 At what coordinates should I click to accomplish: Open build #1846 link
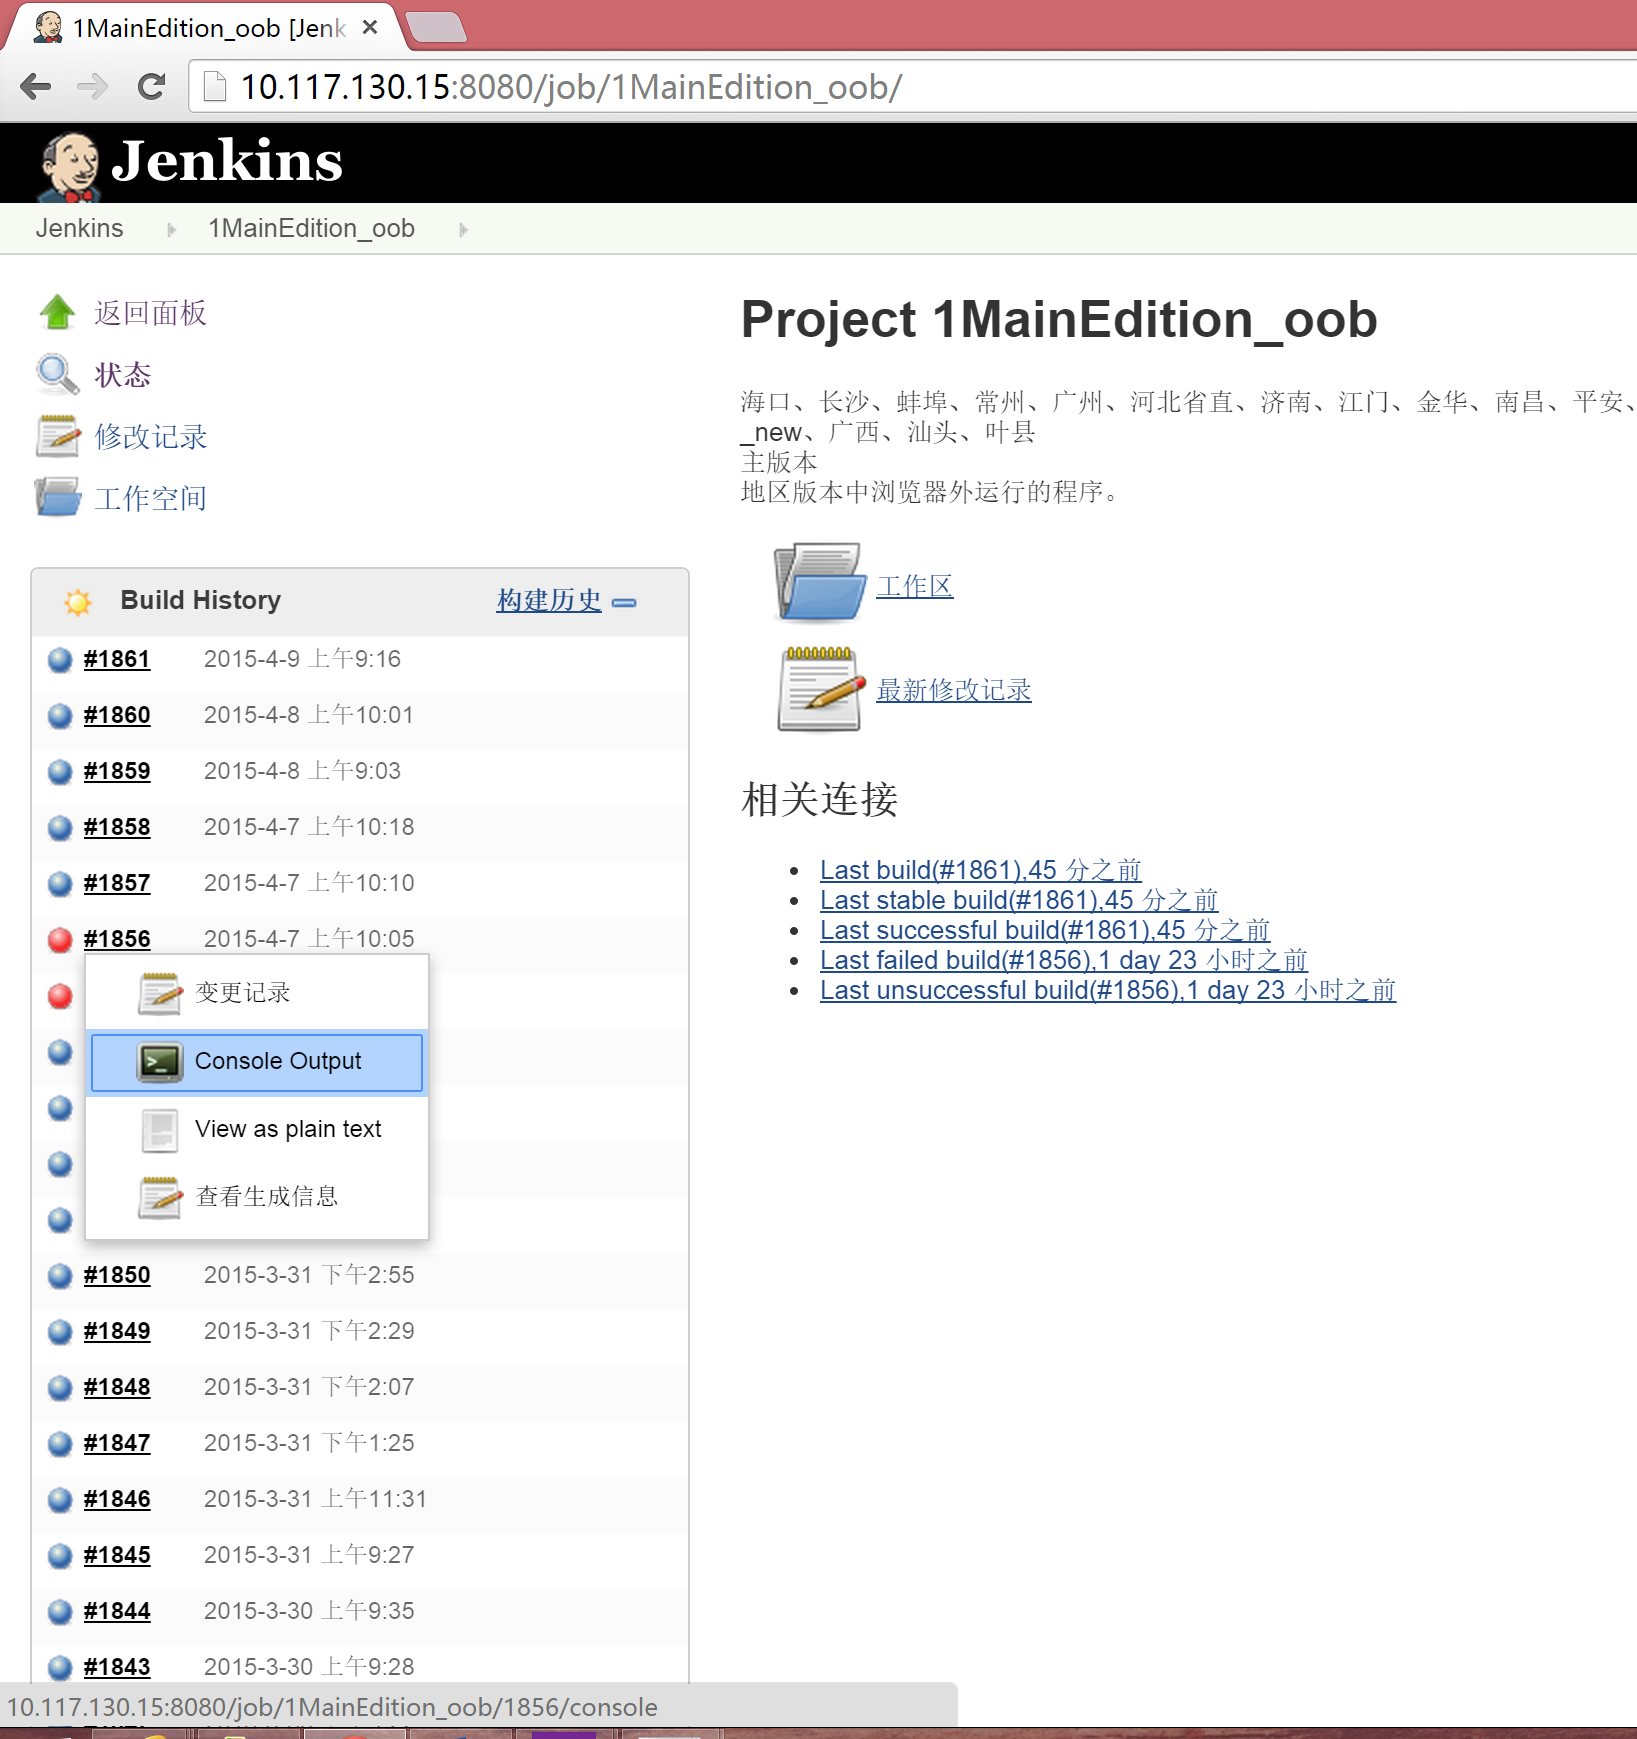[117, 1499]
